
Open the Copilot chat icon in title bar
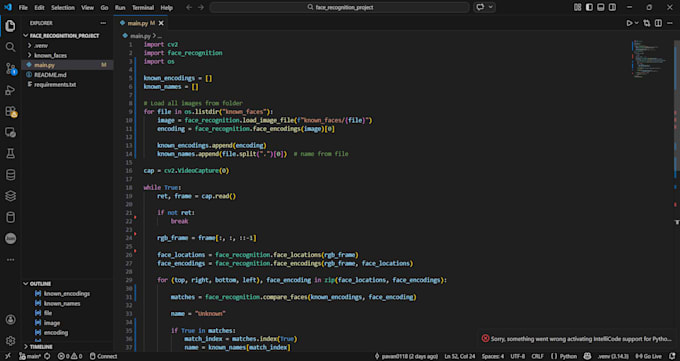(480, 7)
